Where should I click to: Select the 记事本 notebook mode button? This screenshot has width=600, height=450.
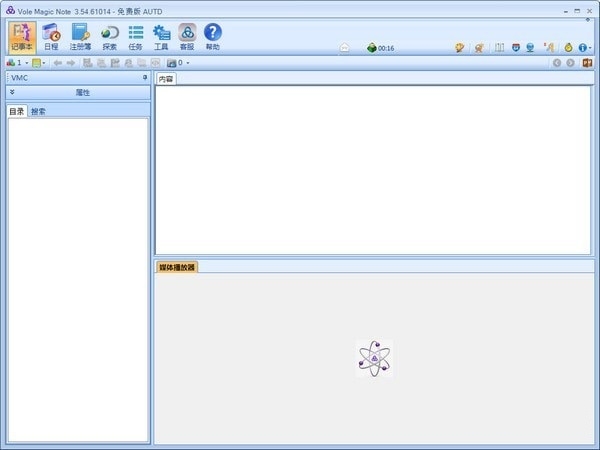coord(22,37)
